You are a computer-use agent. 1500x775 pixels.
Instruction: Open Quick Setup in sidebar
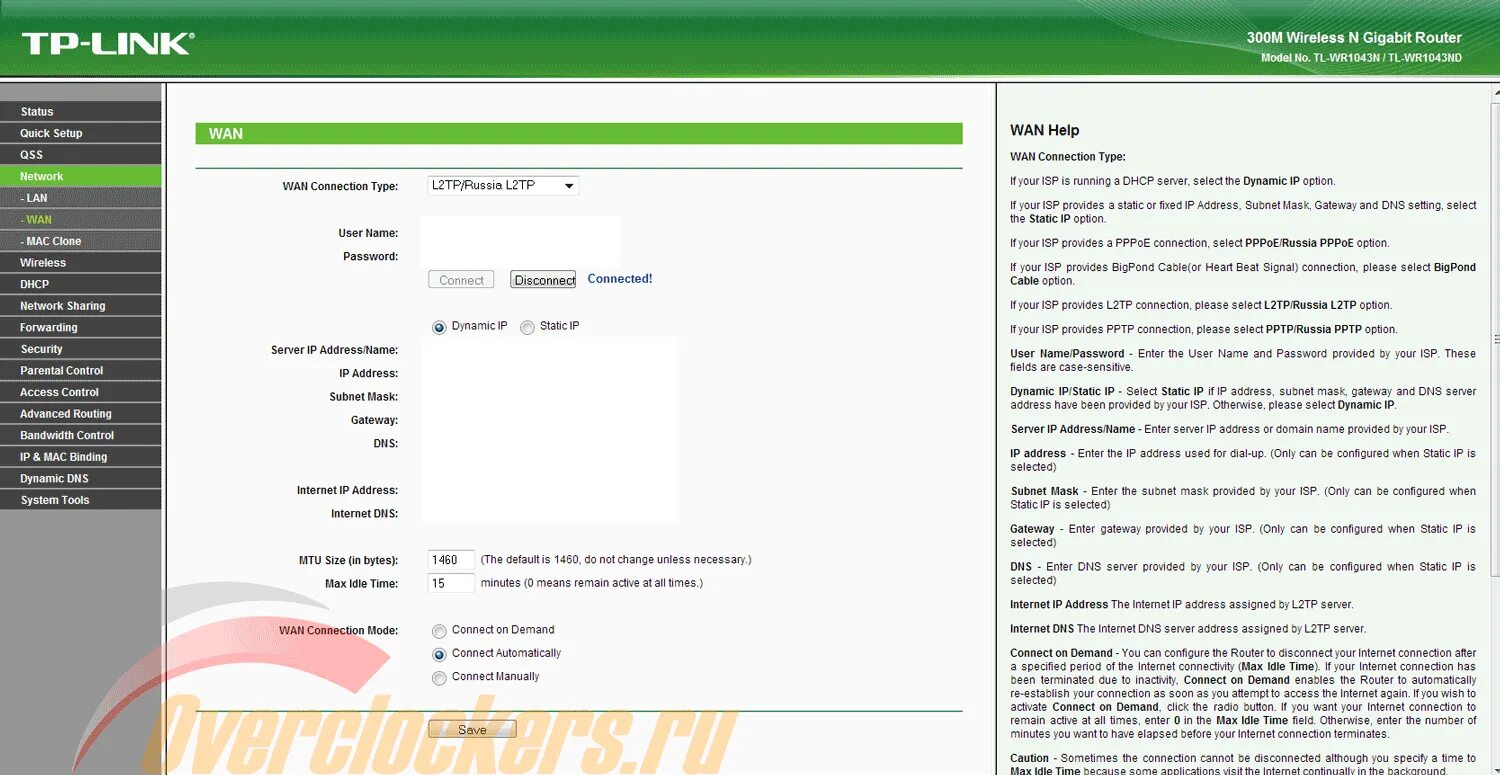click(x=80, y=133)
